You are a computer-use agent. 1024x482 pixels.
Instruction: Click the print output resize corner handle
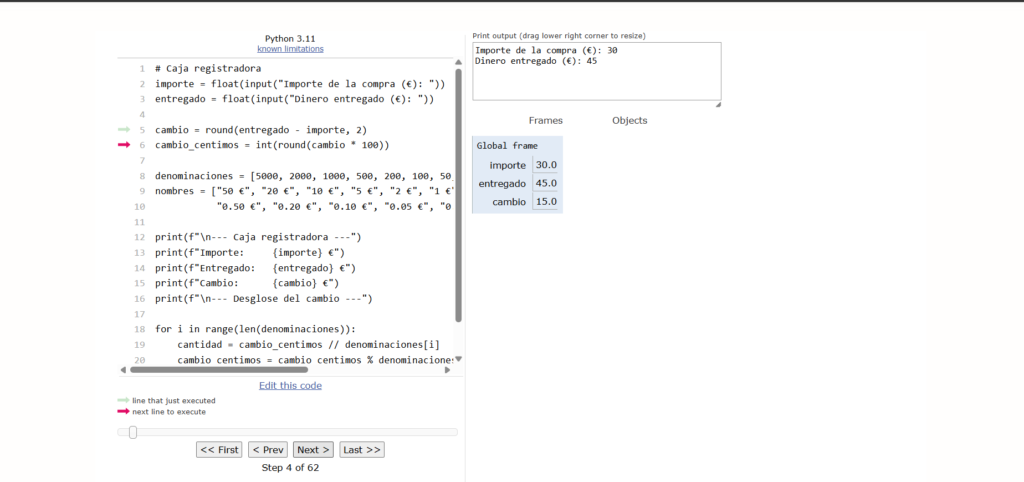pyautogui.click(x=717, y=103)
